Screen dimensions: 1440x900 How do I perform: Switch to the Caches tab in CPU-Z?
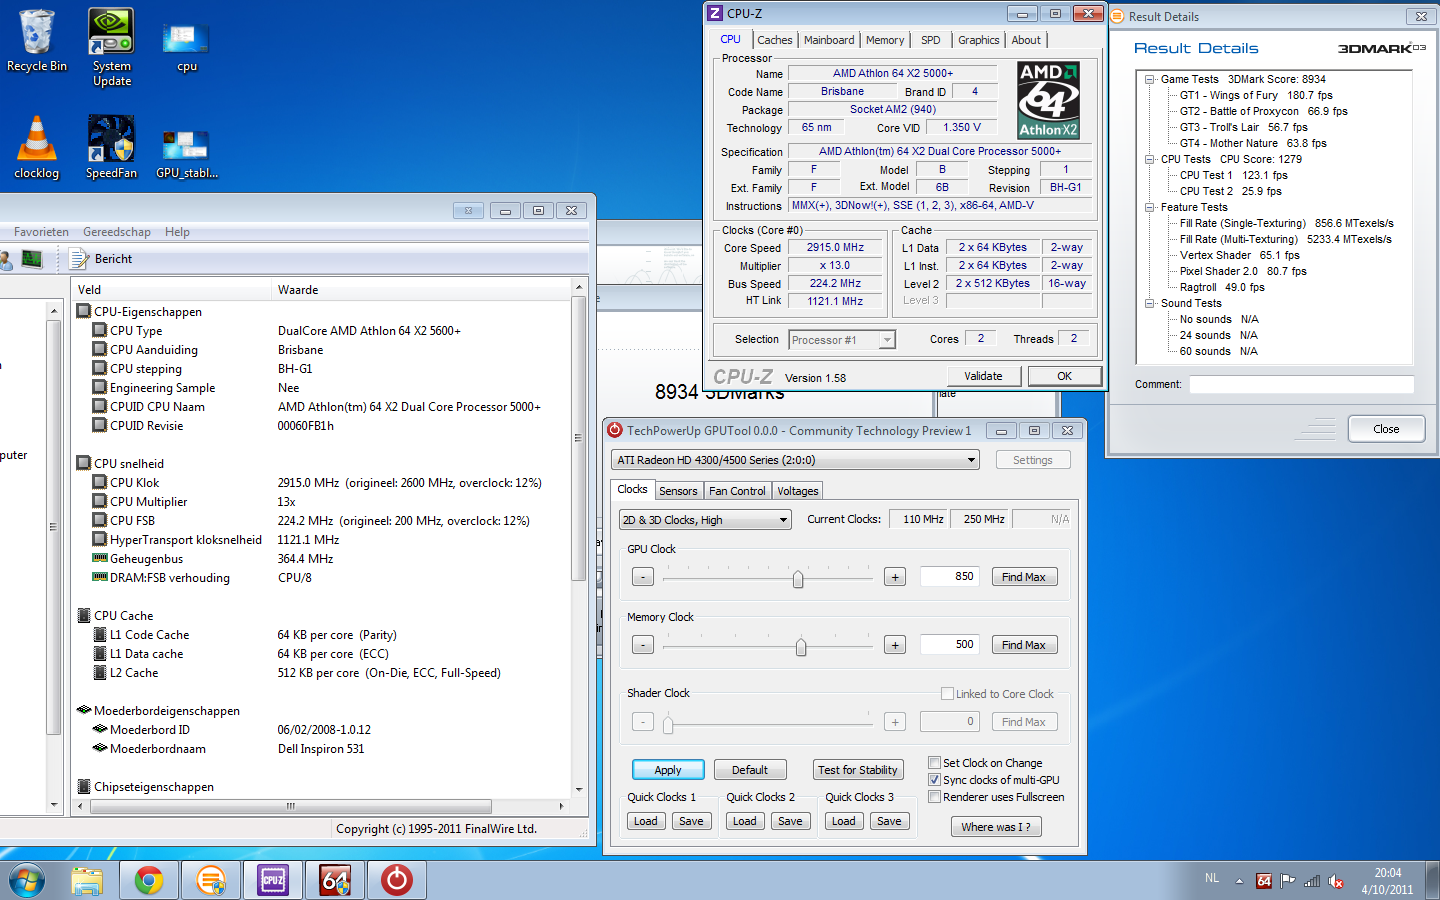point(774,40)
